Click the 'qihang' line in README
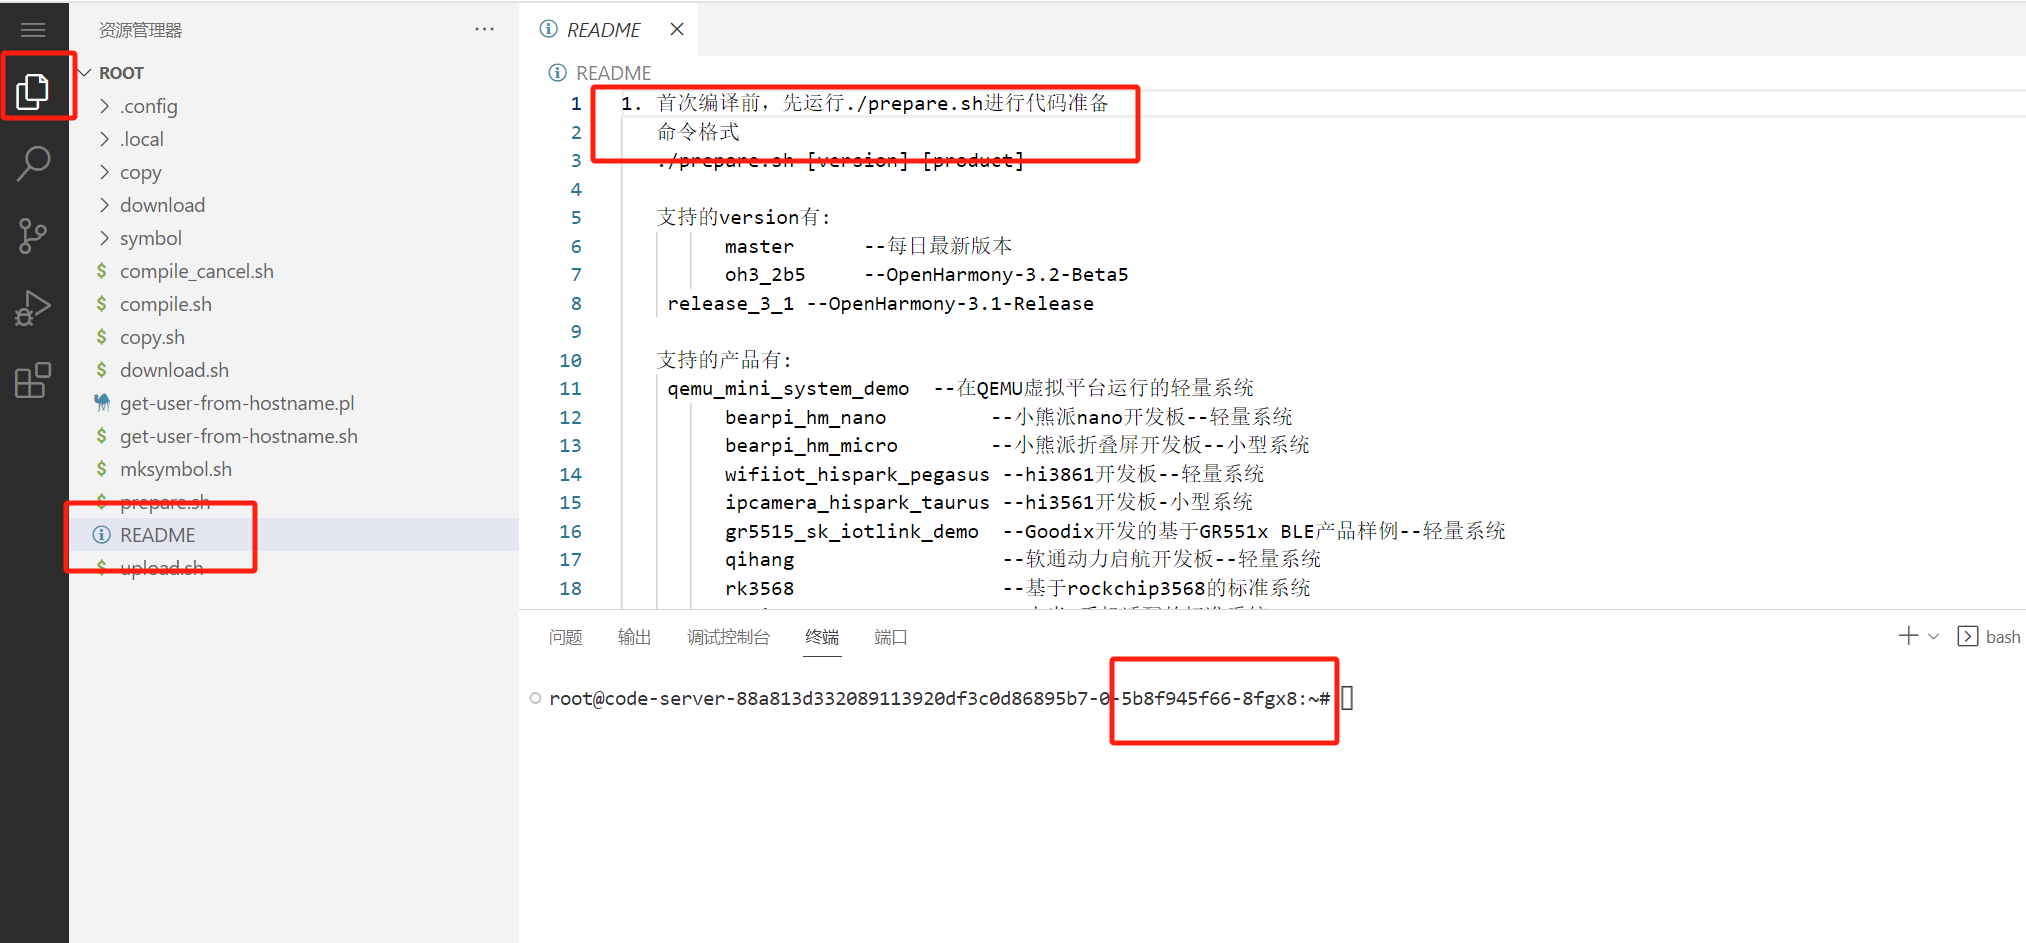 (x=1022, y=559)
